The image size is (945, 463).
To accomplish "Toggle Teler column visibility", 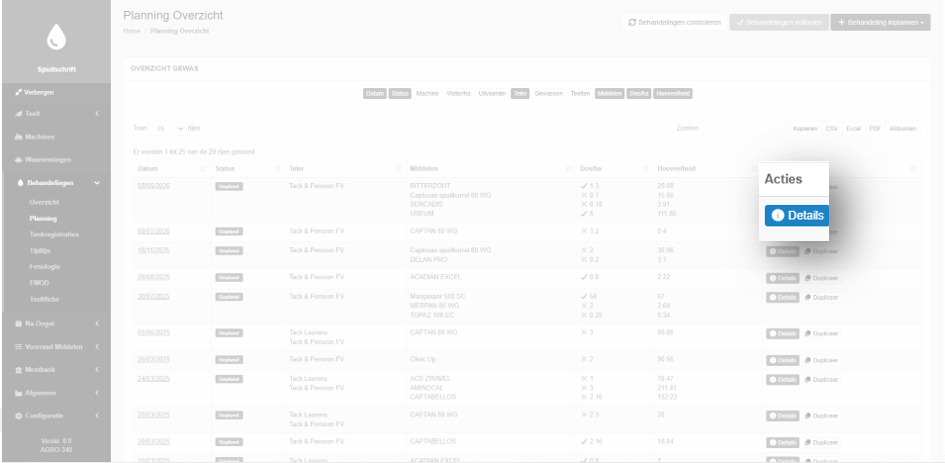I will [x=520, y=93].
